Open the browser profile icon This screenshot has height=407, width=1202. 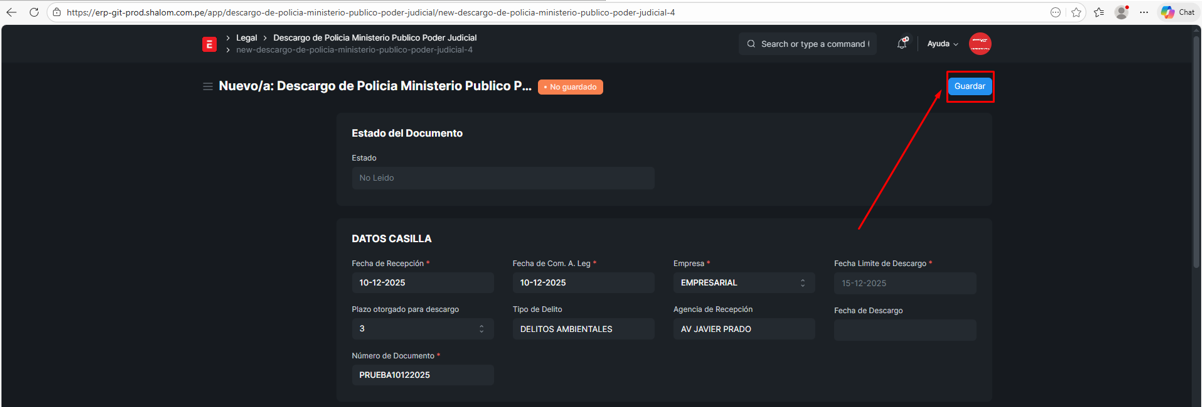click(x=1121, y=12)
